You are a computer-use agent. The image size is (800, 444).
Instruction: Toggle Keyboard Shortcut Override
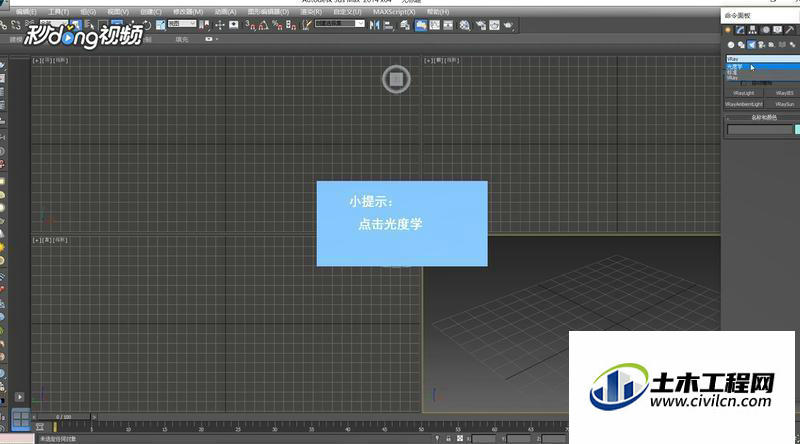tap(234, 24)
